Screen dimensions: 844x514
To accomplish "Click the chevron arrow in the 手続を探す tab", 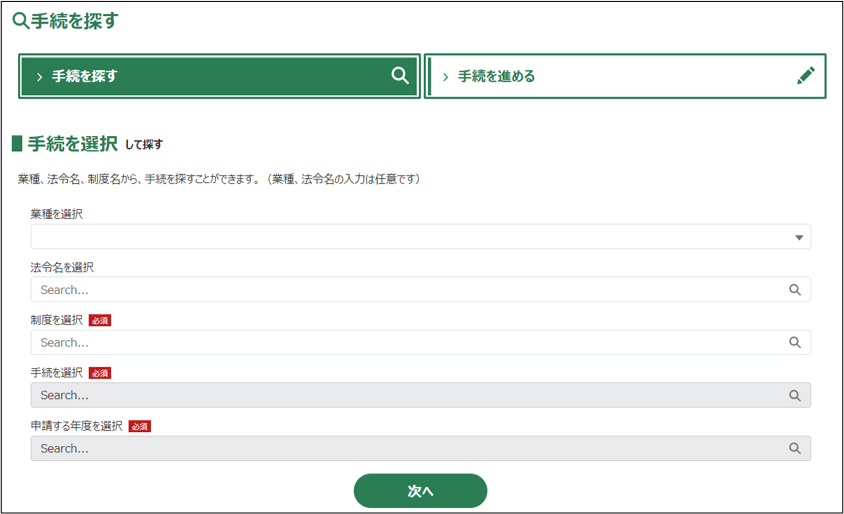I will click(x=39, y=77).
